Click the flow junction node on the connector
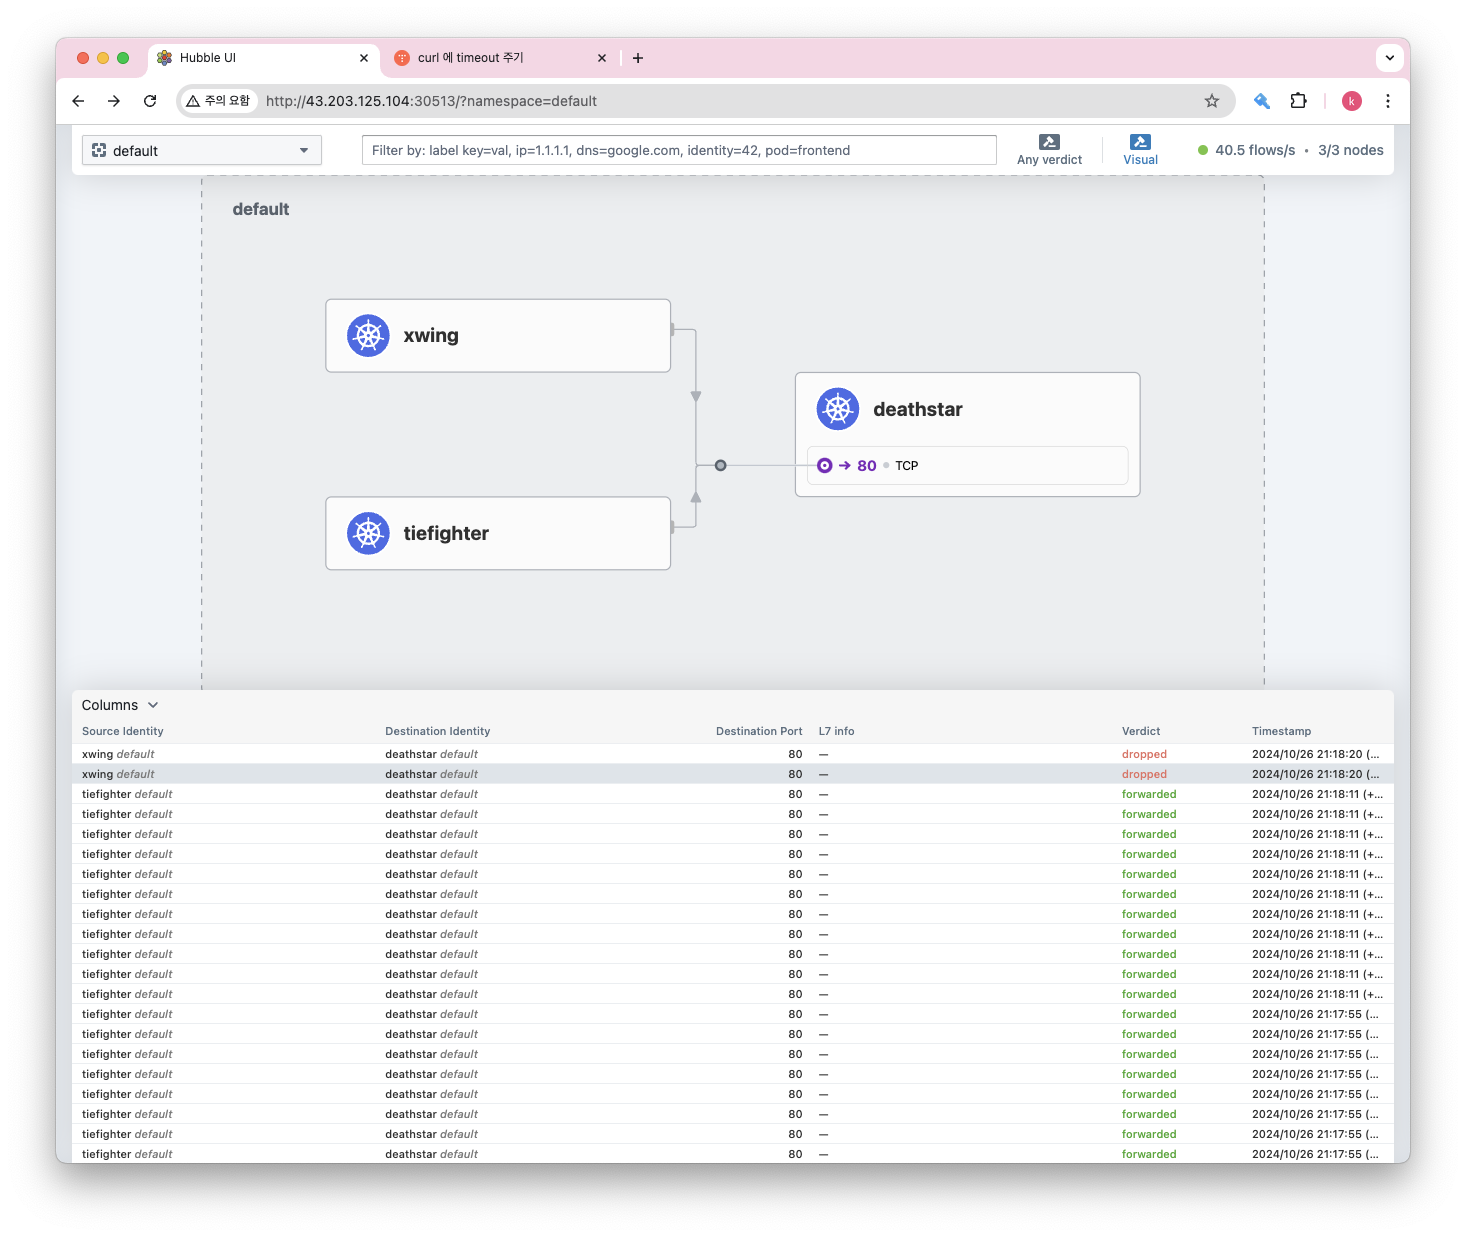Screen dimensions: 1466x1237 [x=721, y=465]
